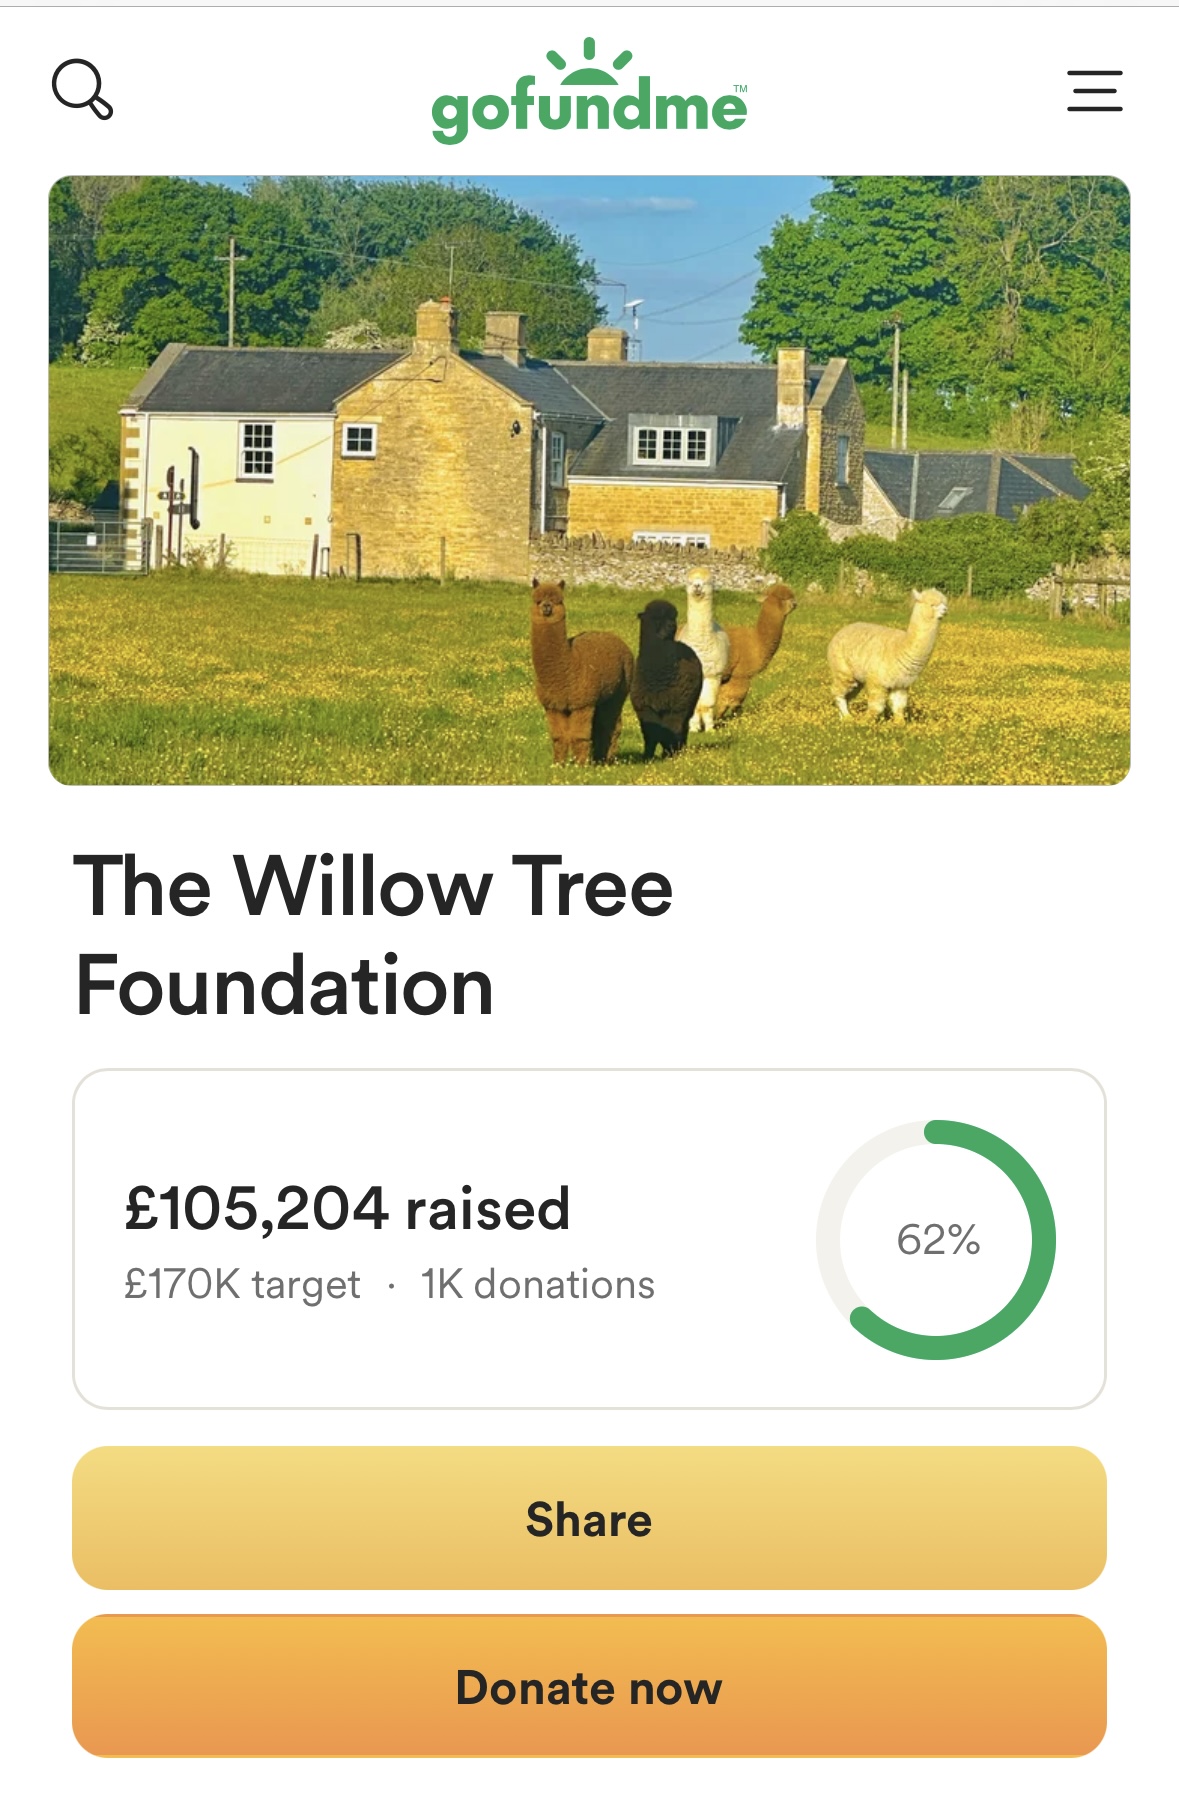
Task: Click the Share button
Action: point(589,1518)
